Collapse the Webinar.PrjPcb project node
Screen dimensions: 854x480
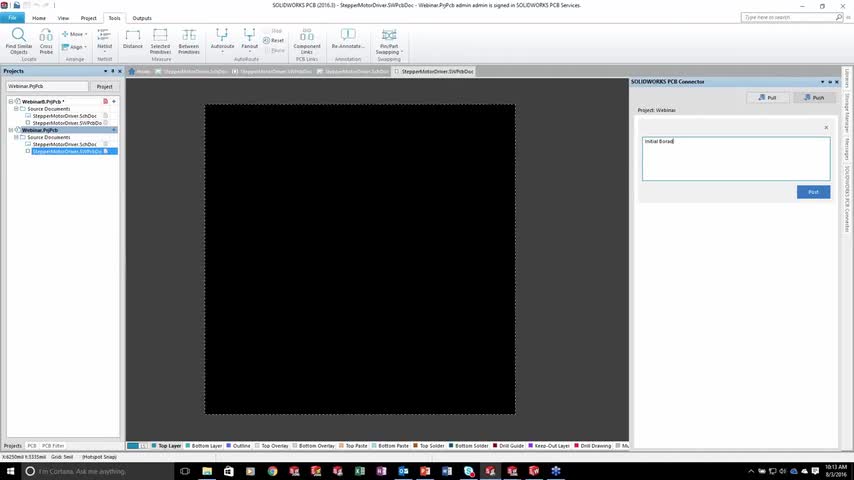[10, 130]
